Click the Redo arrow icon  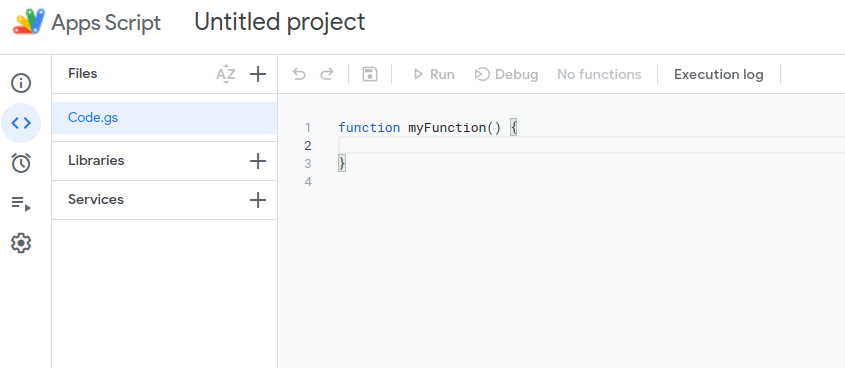(327, 74)
